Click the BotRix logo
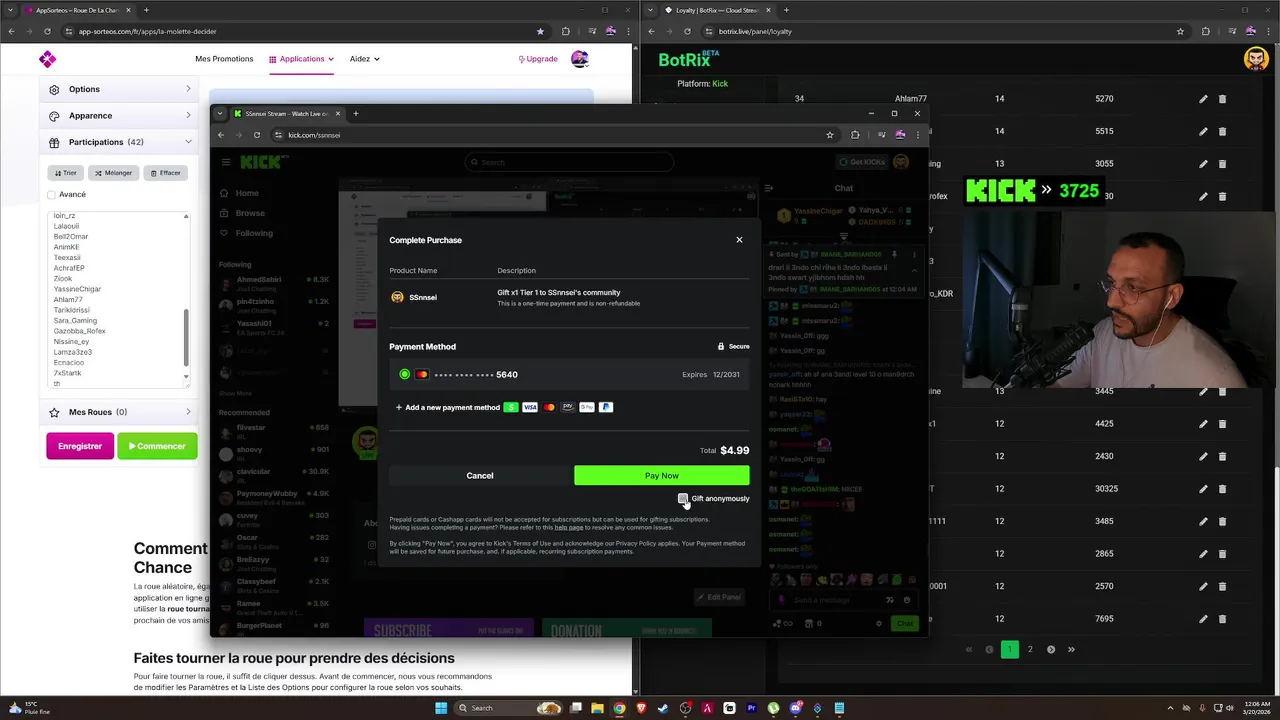Viewport: 1280px width, 720px height. [x=688, y=59]
